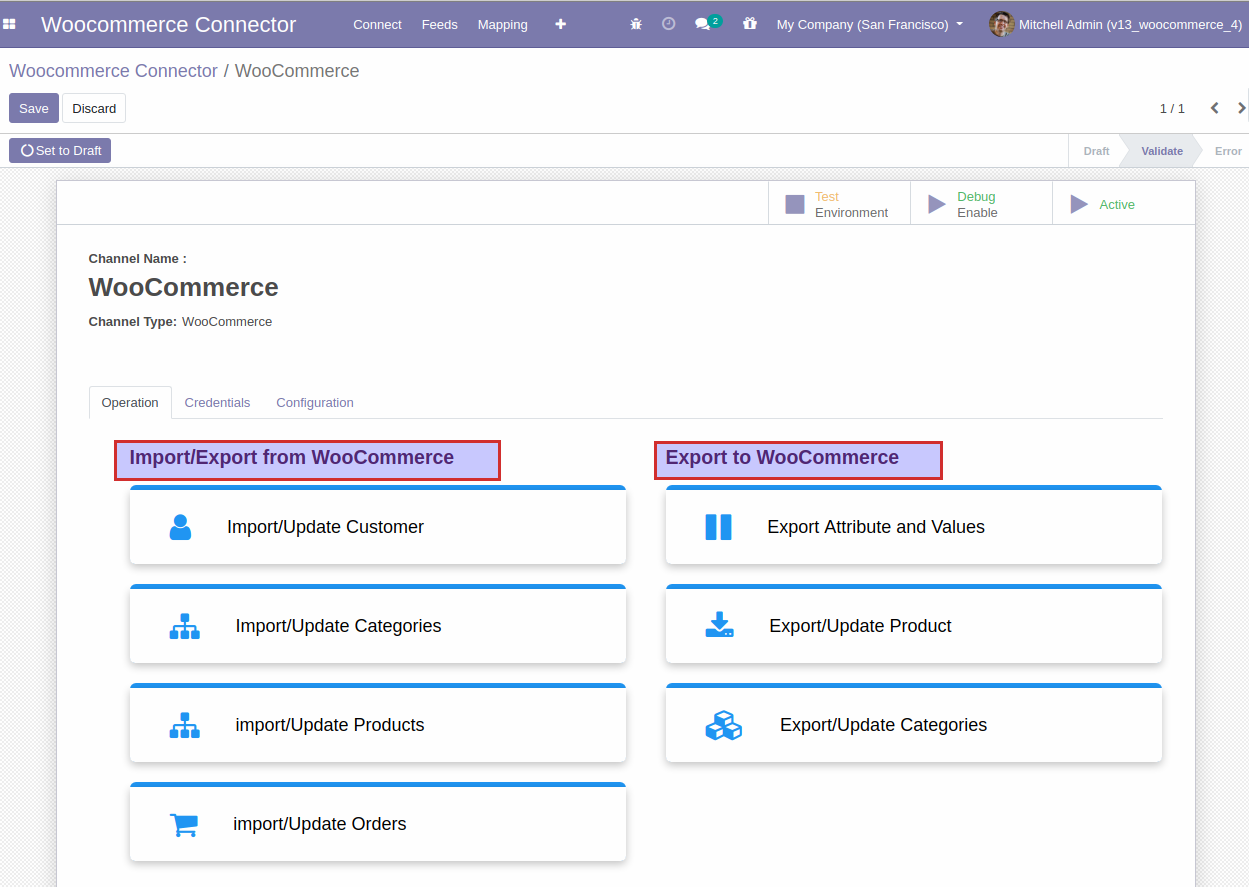Screen dimensions: 1249x887
Task: Click Export/Update Product label
Action: [x=860, y=626]
